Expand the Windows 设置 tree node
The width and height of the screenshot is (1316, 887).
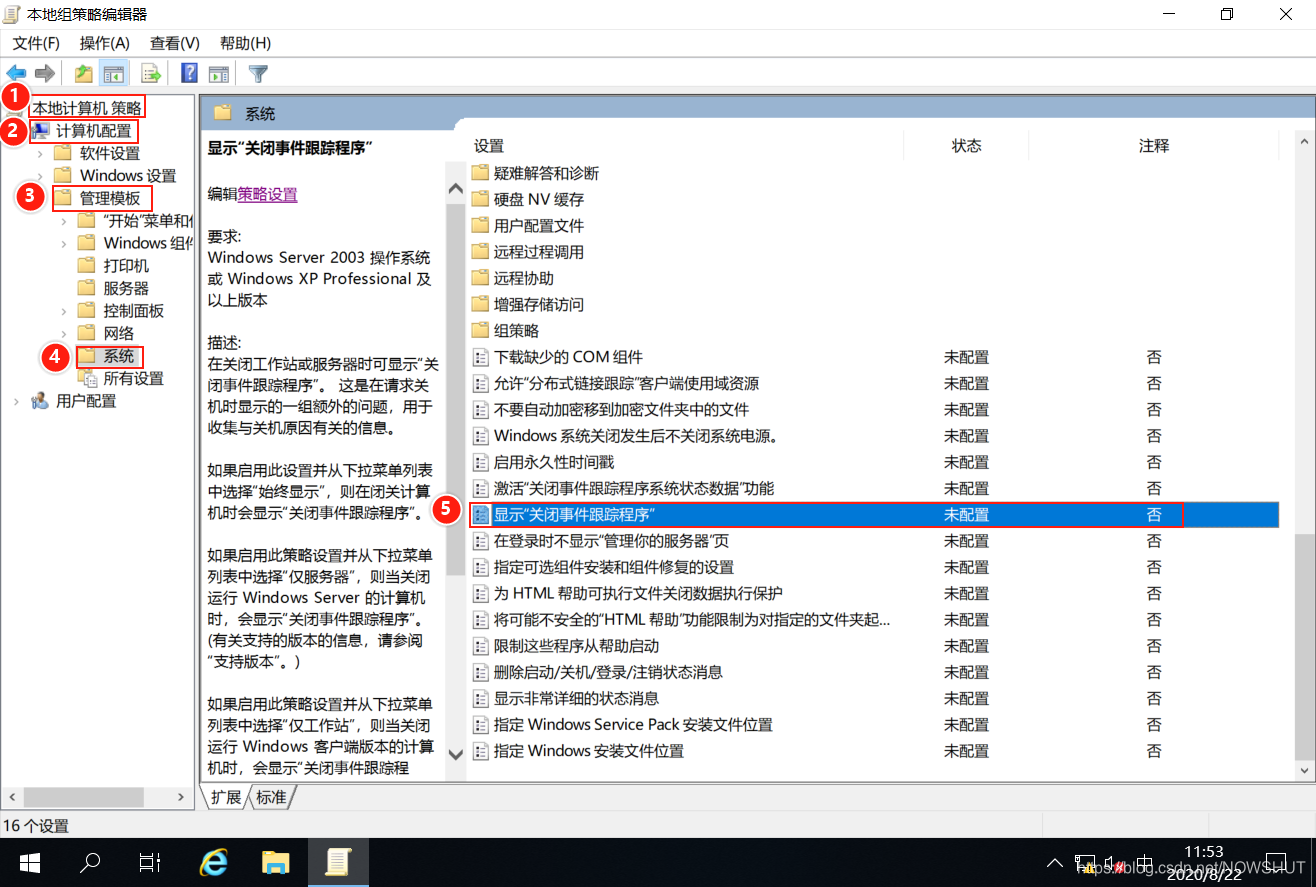pyautogui.click(x=39, y=175)
